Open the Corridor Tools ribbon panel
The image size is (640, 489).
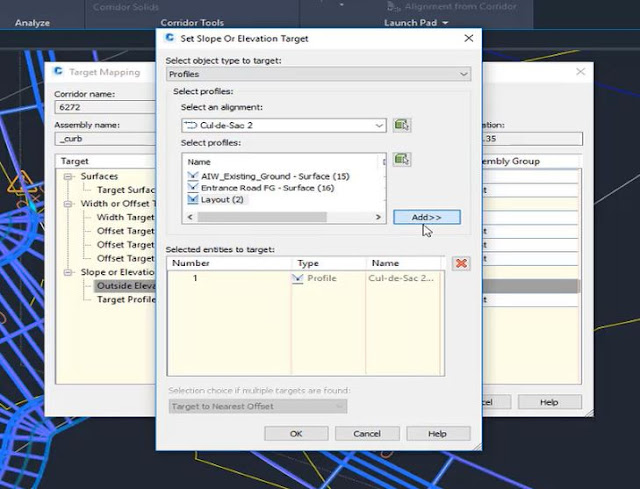pyautogui.click(x=192, y=23)
